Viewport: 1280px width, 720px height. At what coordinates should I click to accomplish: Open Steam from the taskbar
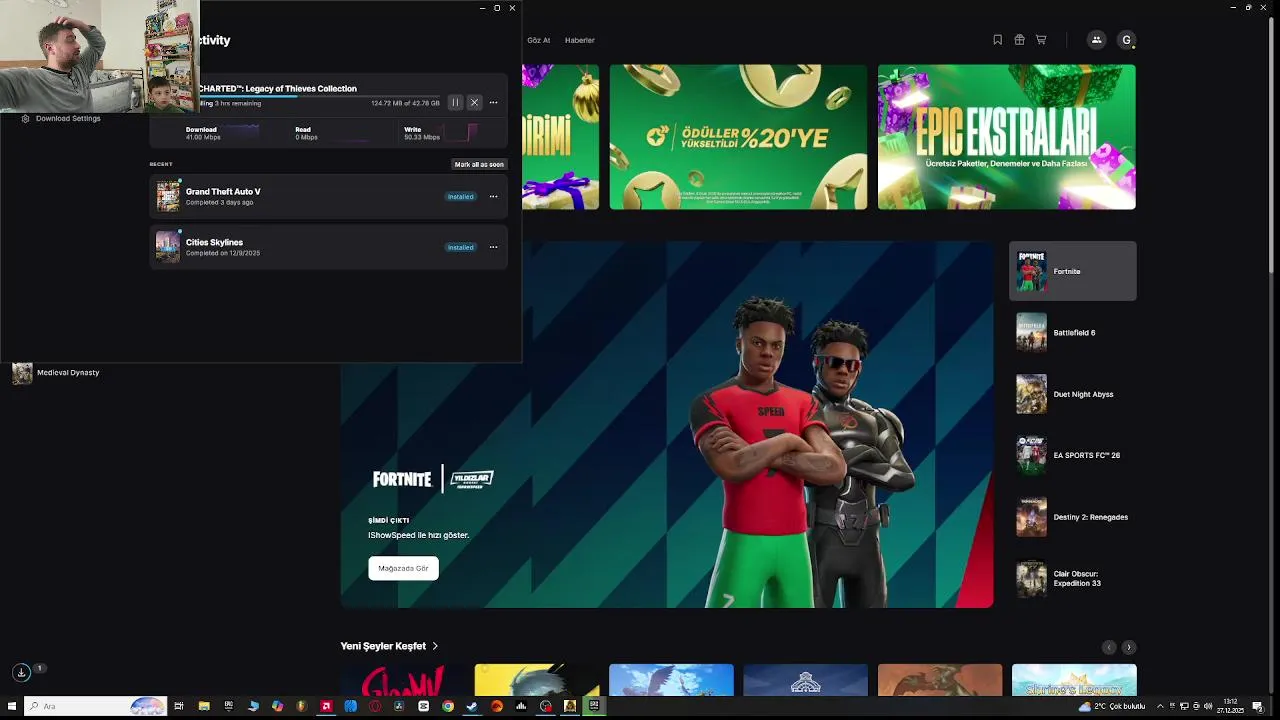point(472,706)
